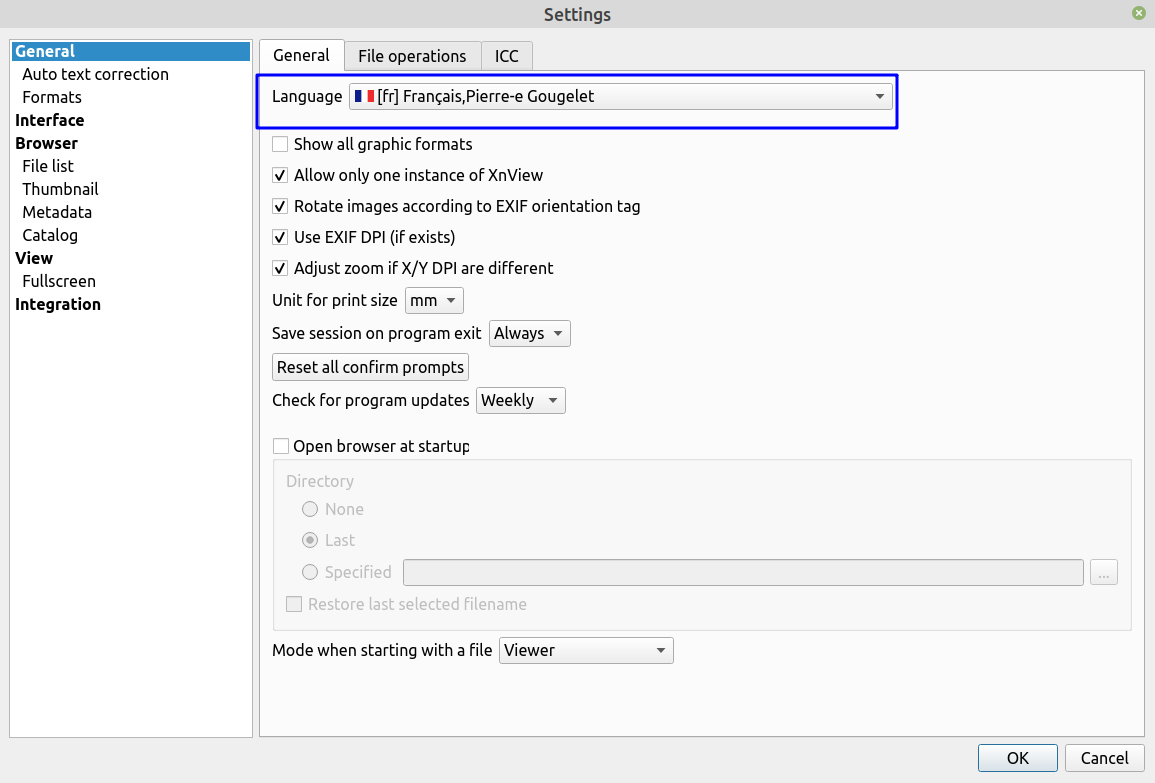Cancel the Settings dialog
The image size is (1155, 783).
[1104, 758]
